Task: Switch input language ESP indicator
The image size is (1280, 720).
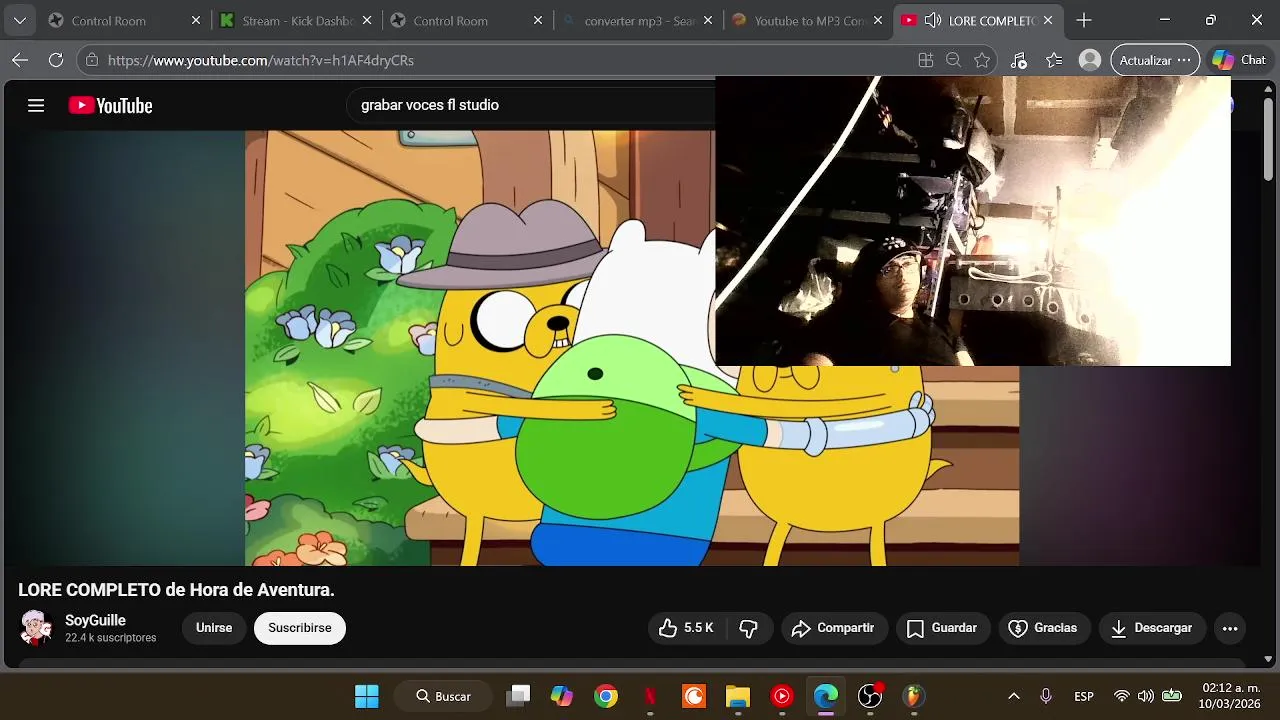Action: coord(1084,696)
